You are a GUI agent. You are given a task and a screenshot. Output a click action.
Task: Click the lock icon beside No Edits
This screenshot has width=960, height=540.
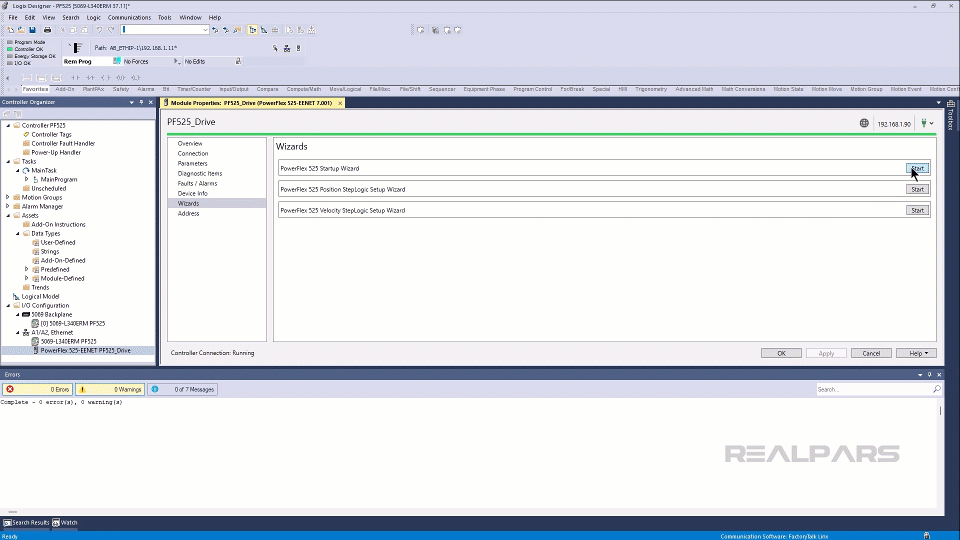pyautogui.click(x=238, y=61)
